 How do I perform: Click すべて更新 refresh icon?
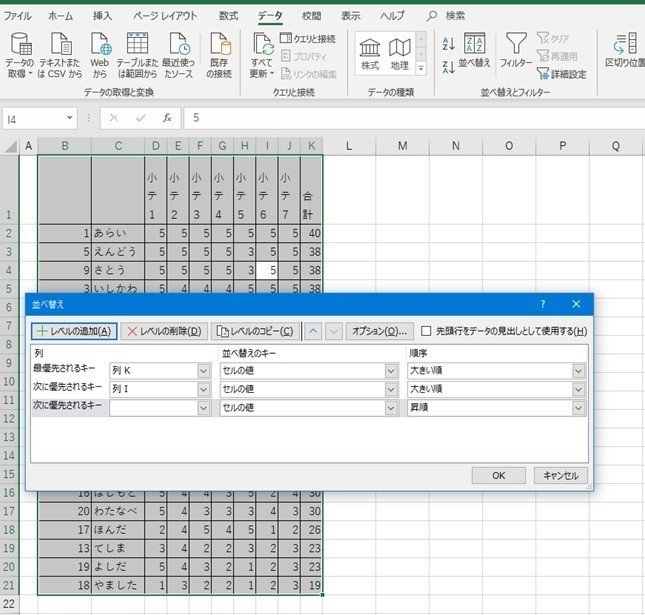click(x=262, y=56)
